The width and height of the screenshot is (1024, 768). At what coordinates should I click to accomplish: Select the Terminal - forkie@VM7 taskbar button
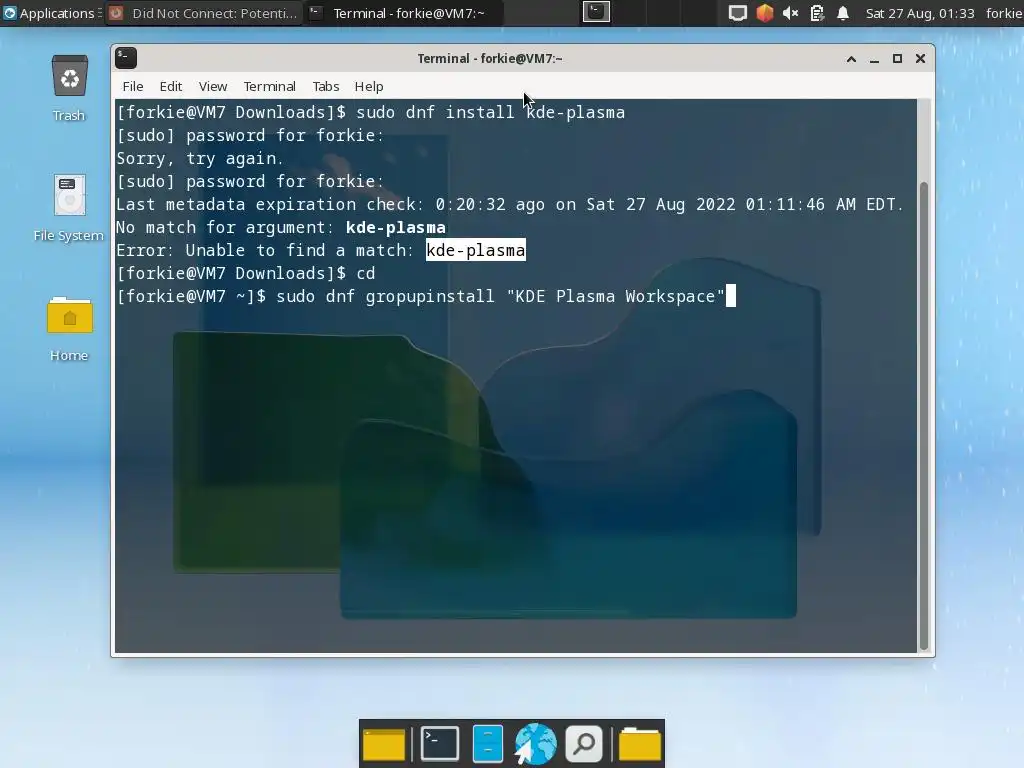tap(404, 13)
